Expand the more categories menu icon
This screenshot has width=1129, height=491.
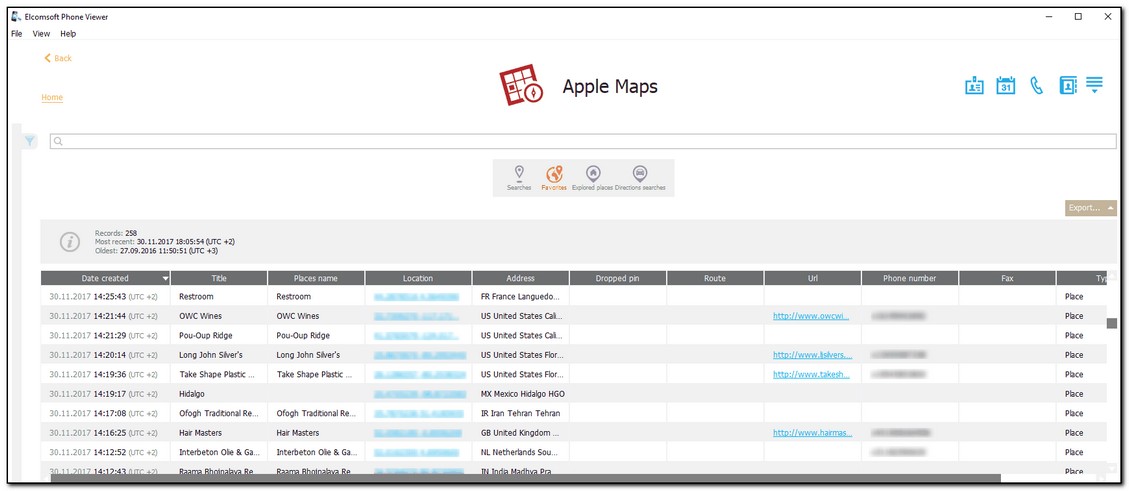click(x=1095, y=85)
